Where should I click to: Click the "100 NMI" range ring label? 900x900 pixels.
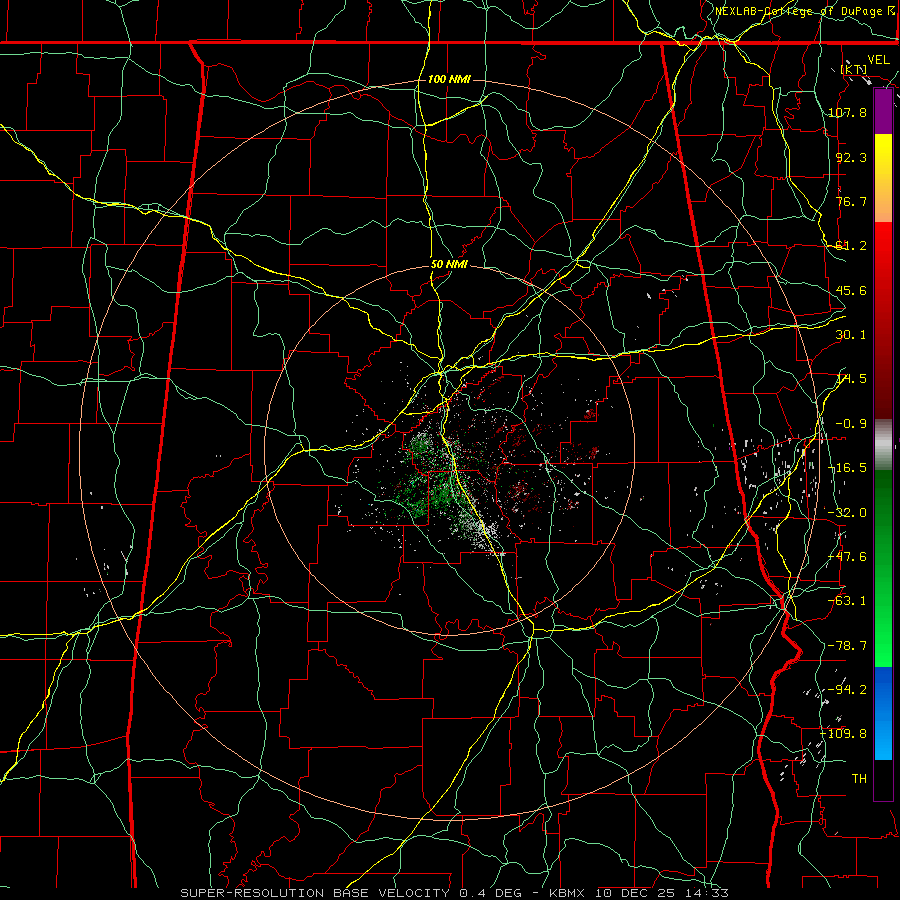pos(449,79)
